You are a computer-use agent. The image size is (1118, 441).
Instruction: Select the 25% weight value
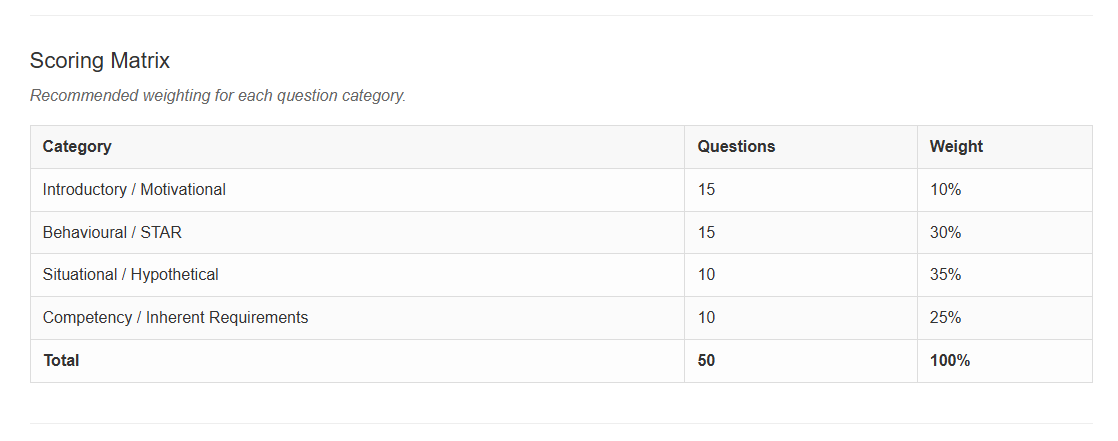1005,318
